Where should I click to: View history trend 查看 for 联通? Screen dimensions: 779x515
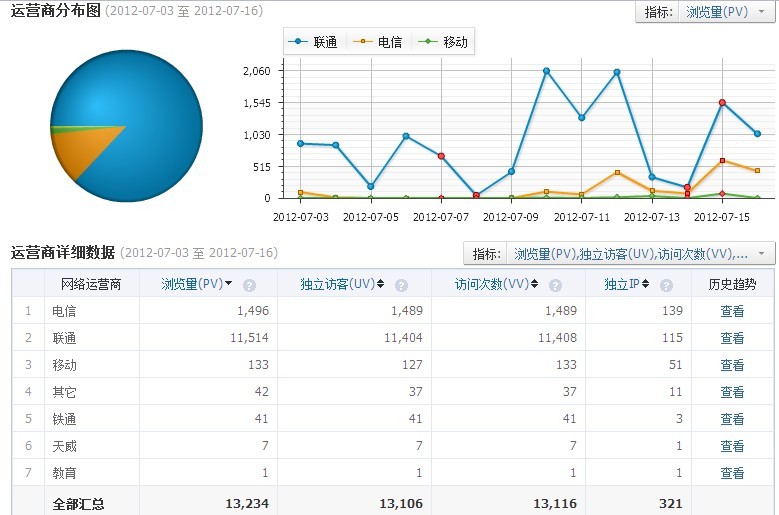[x=732, y=338]
